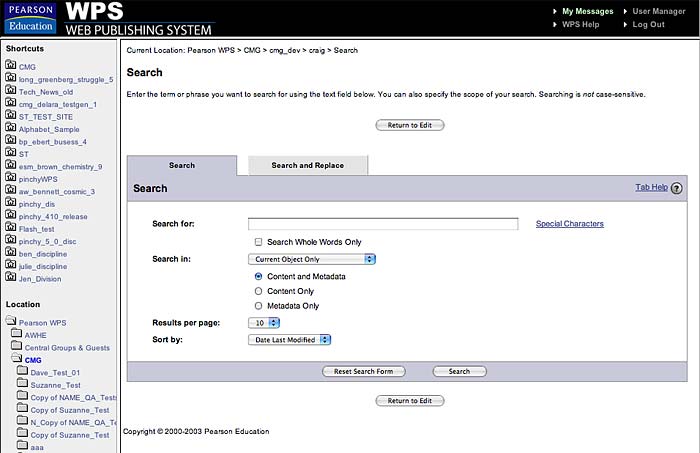The width and height of the screenshot is (700, 453).
Task: Collapse the open Pearson WPS root folder
Action: (11, 321)
